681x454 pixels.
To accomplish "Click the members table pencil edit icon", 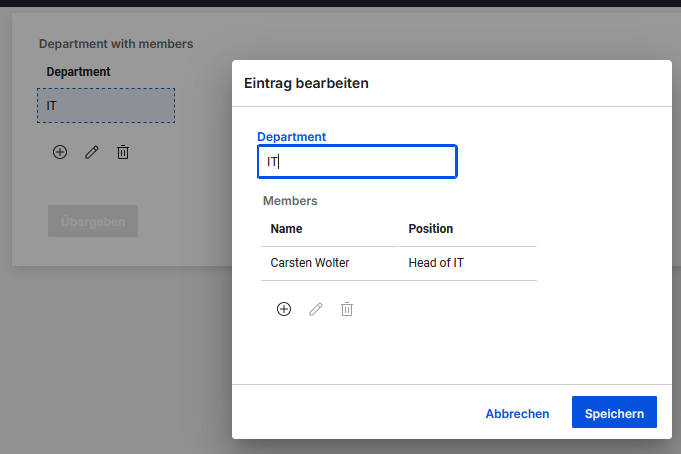I will [x=316, y=309].
